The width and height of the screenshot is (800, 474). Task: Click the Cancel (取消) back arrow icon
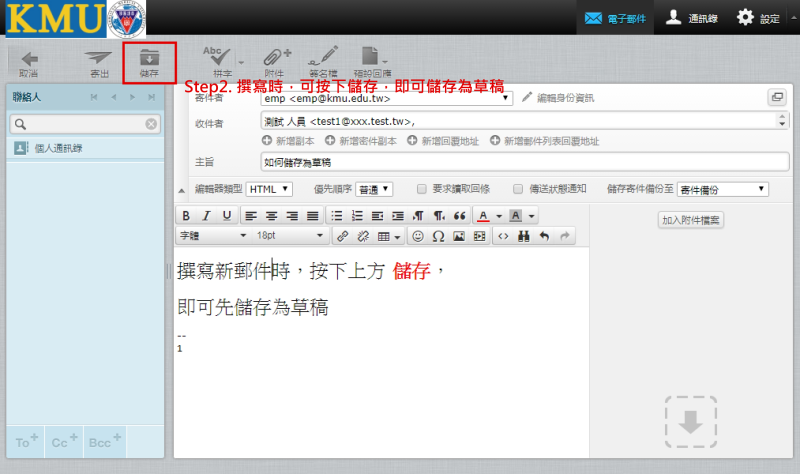(29, 58)
